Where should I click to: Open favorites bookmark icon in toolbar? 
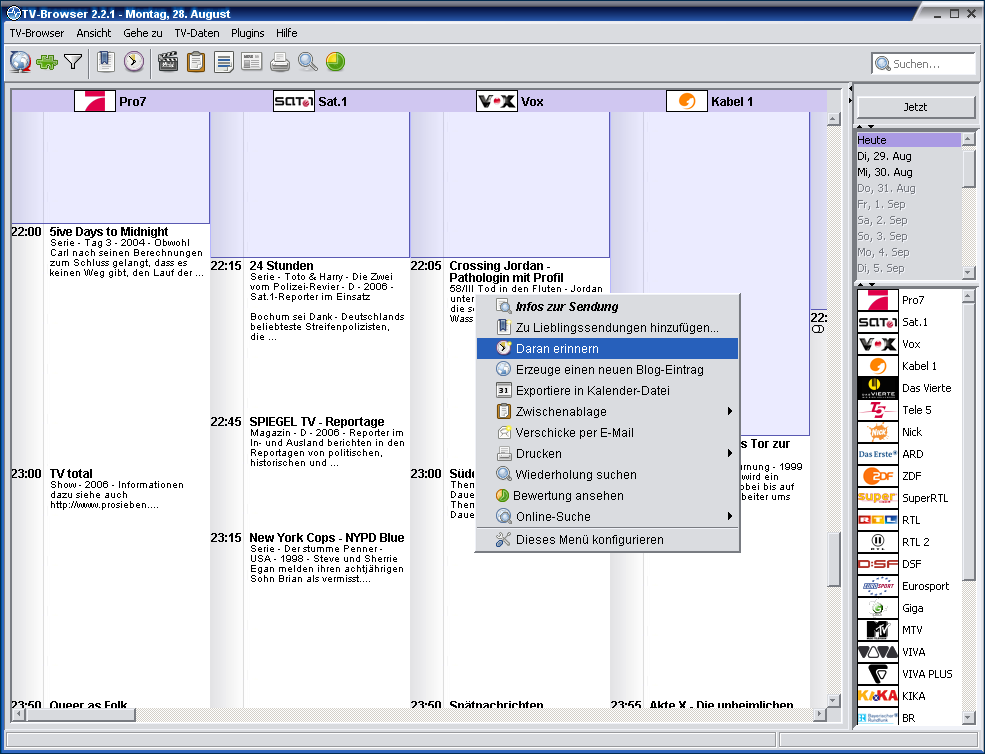(x=106, y=61)
